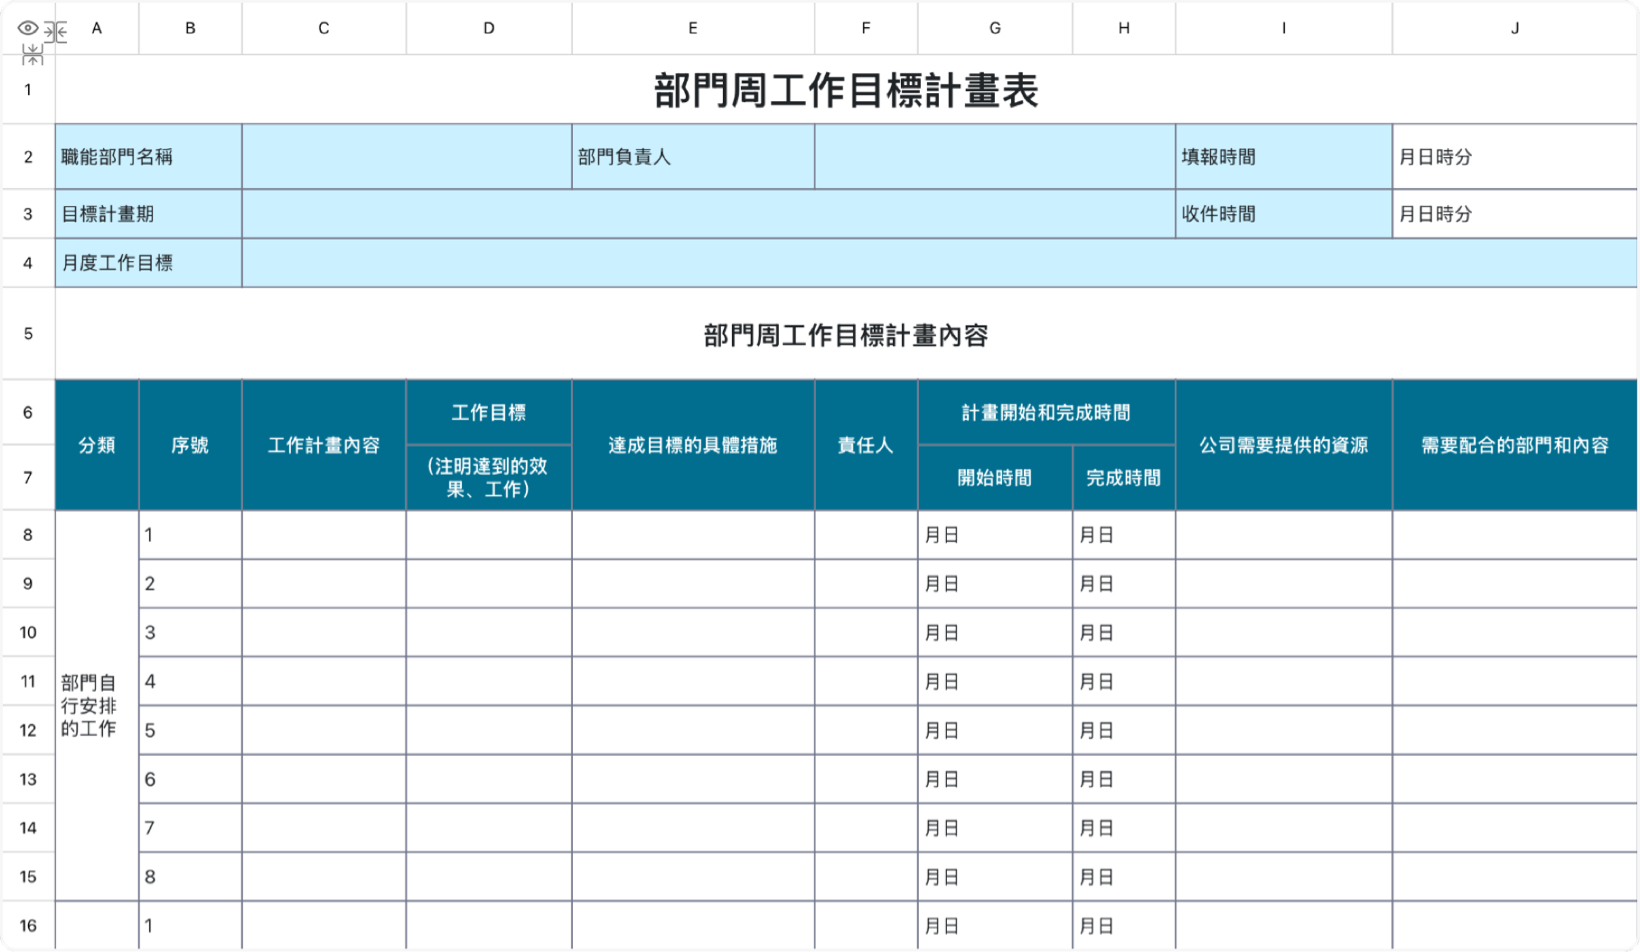This screenshot has height=952, width=1640.
Task: Click sequence number 1 in row 16
Action: point(190,926)
